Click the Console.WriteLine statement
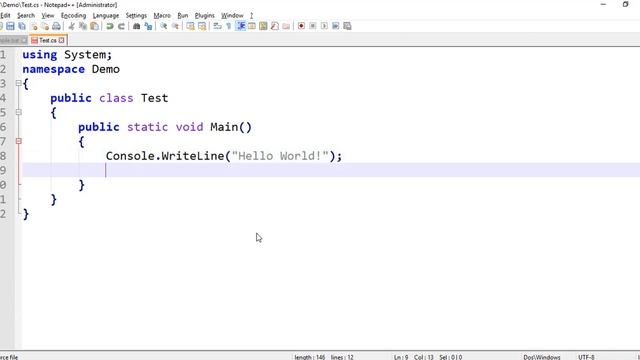 224,156
